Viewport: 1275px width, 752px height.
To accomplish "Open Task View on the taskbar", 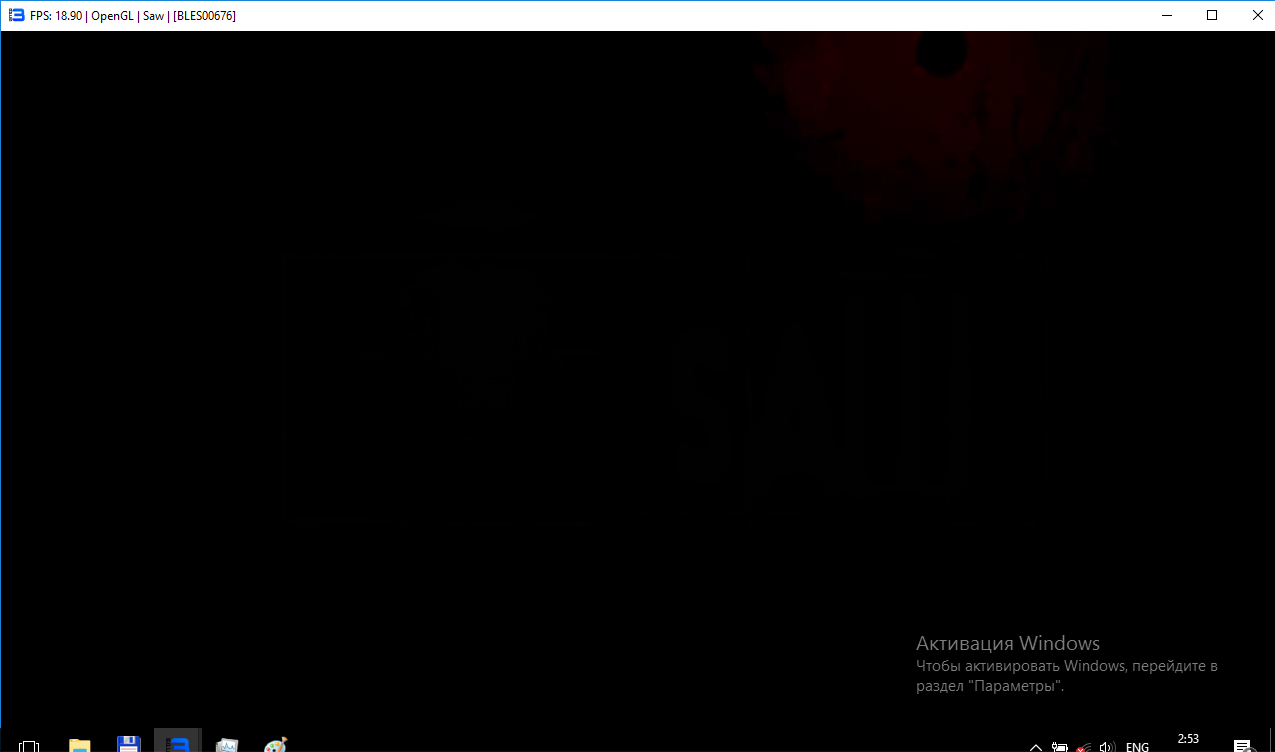I will point(30,746).
